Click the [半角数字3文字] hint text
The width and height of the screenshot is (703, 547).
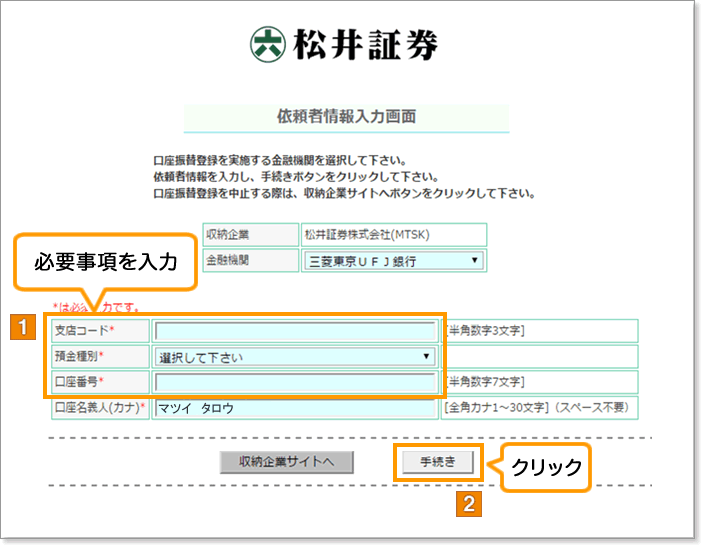click(x=485, y=331)
